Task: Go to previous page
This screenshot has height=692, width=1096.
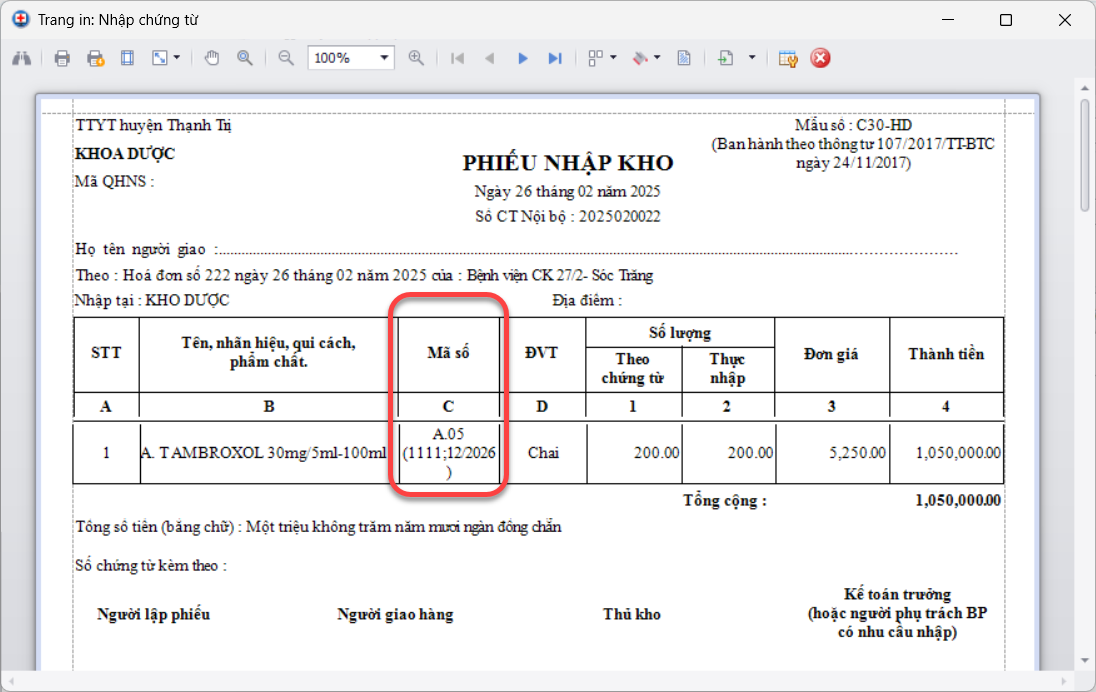Action: click(x=490, y=58)
